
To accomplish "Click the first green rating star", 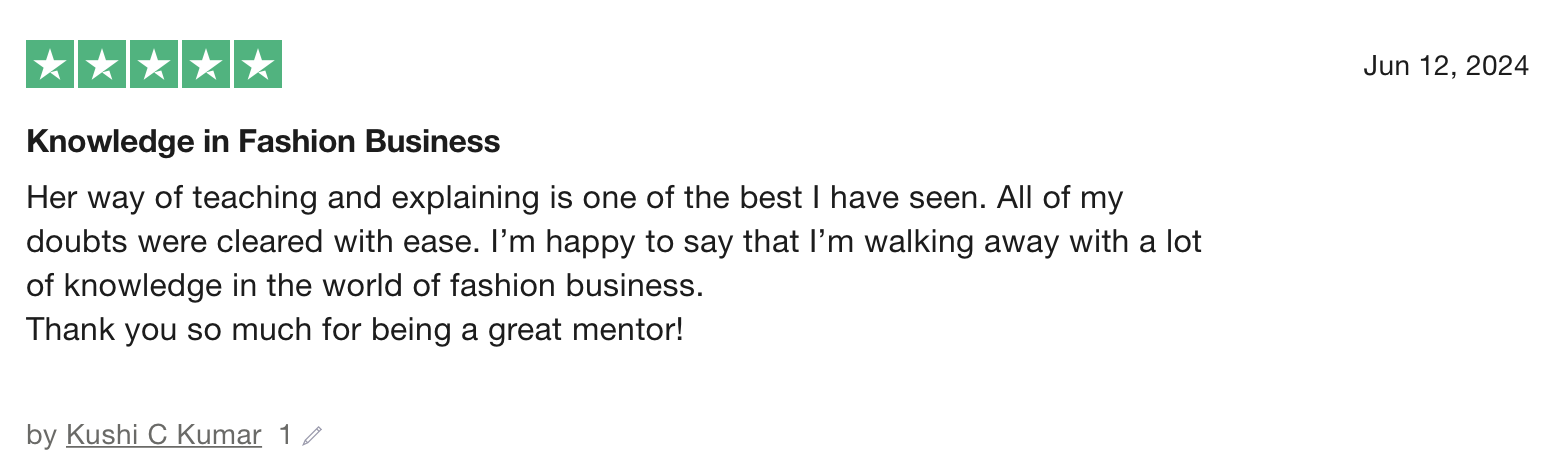I will coord(50,65).
